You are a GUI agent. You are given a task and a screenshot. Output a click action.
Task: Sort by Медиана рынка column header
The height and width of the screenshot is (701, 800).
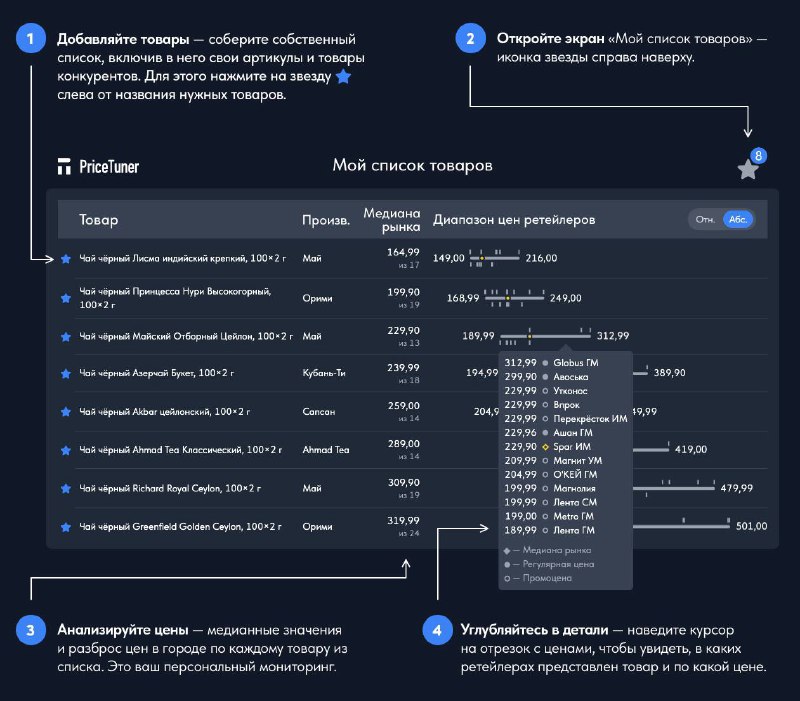(x=391, y=220)
